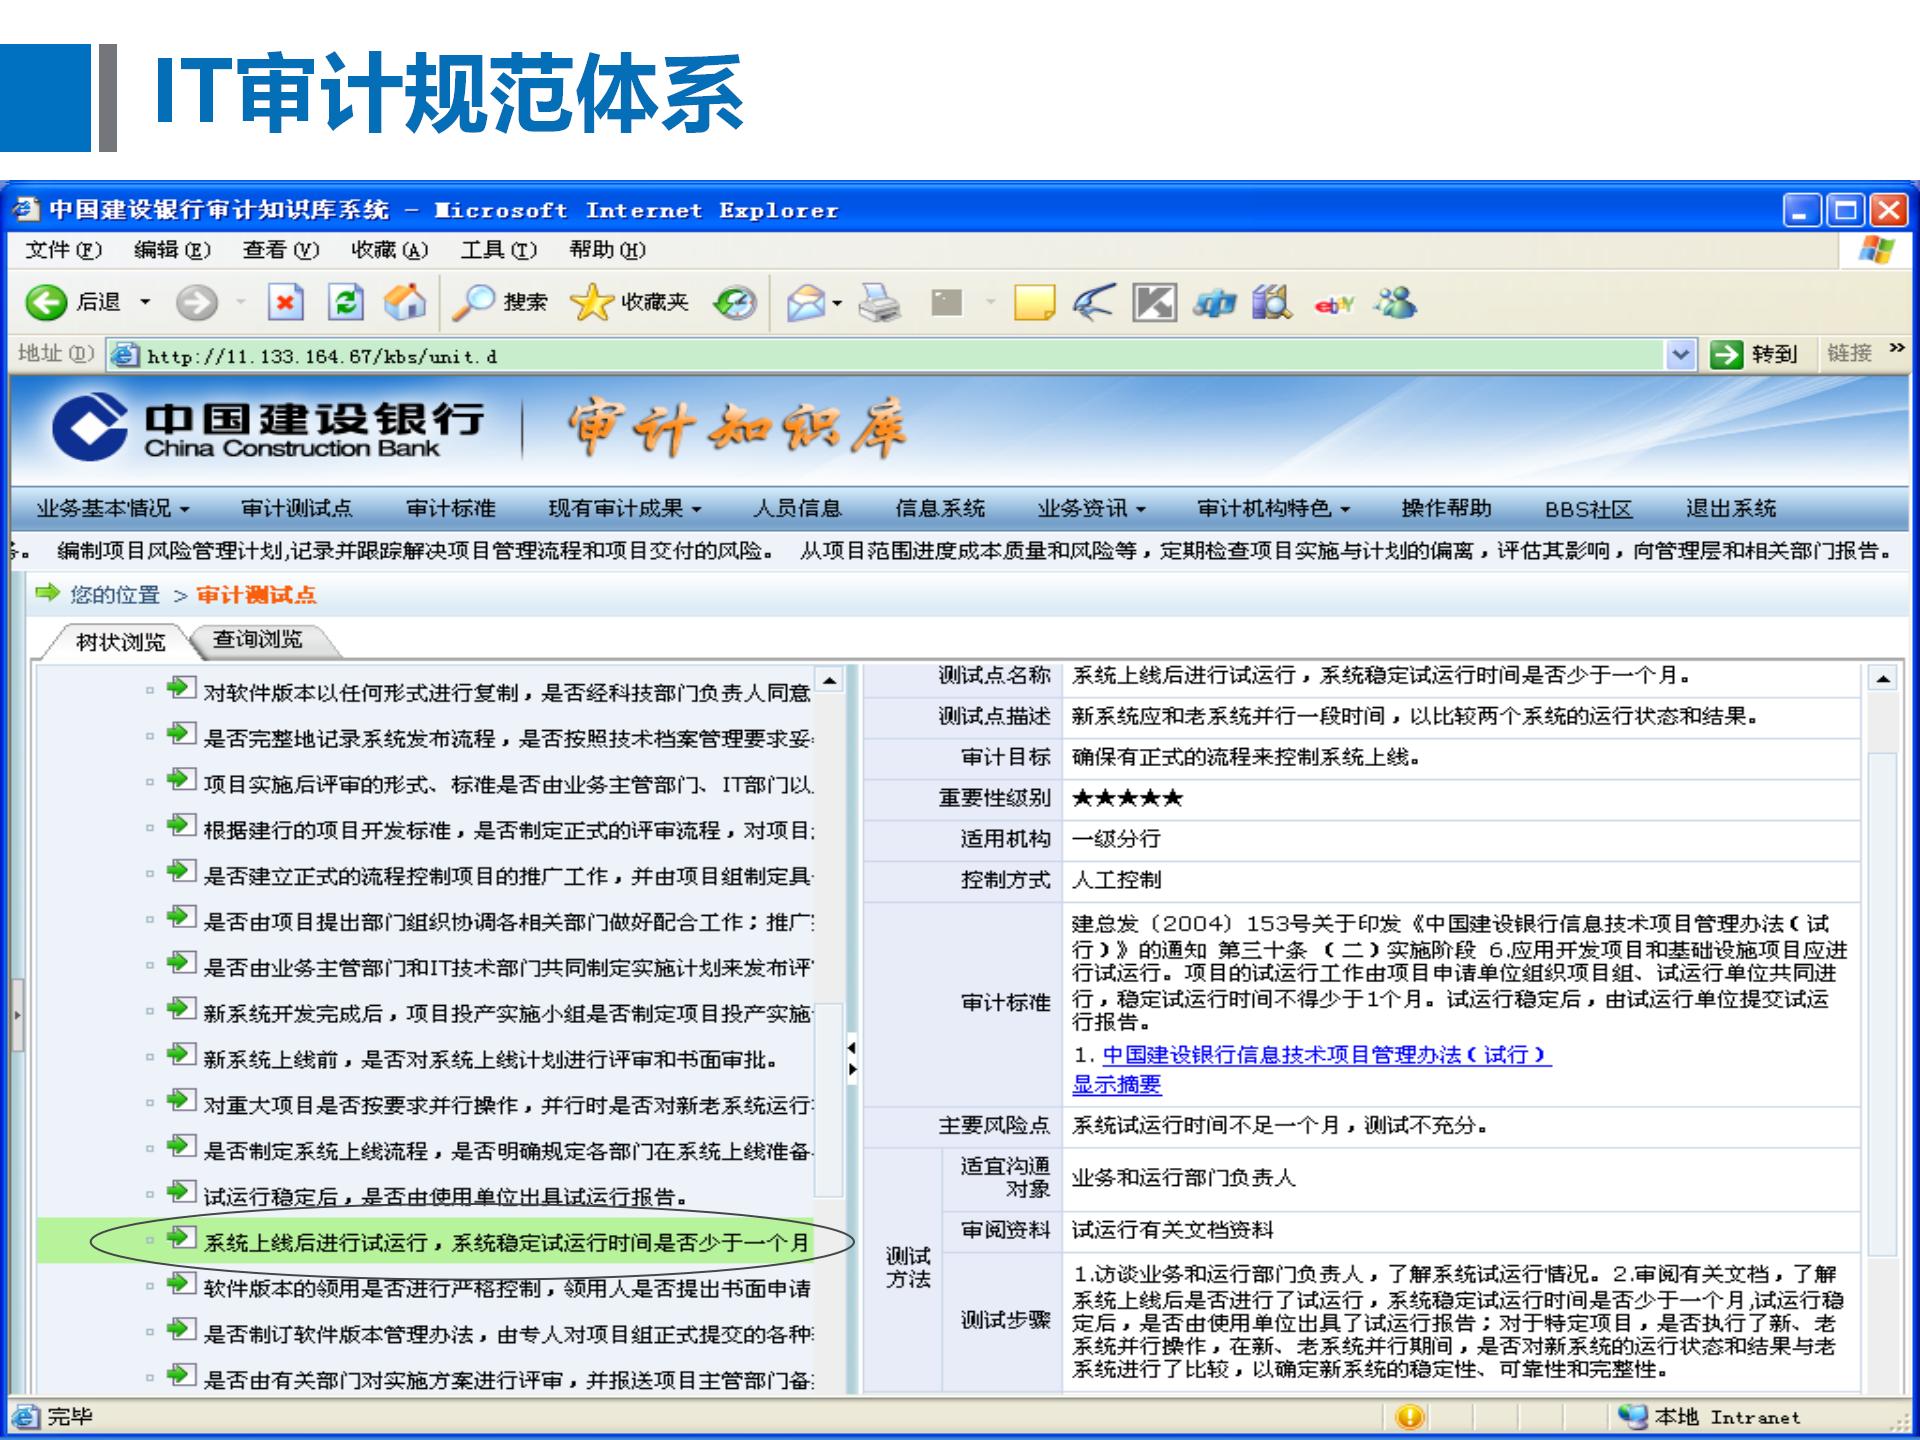Click the gray edit toolbar icon
Screen dimensions: 1920x1440
tap(946, 302)
